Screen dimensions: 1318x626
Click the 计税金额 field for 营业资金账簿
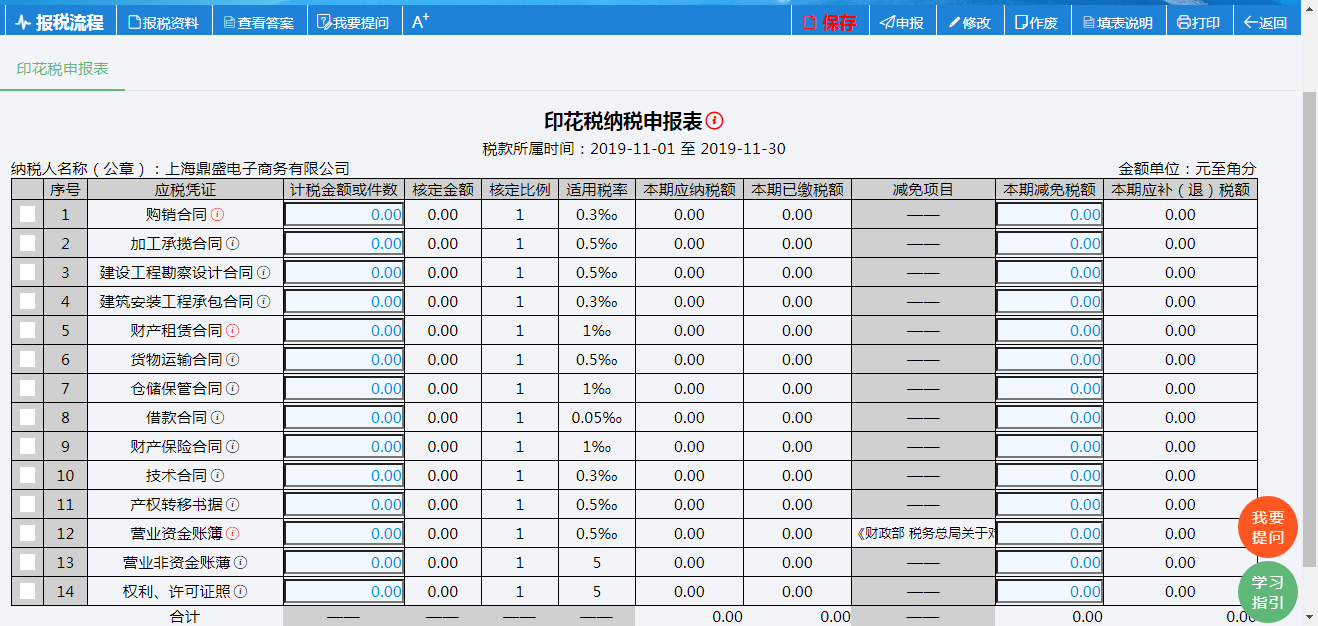[344, 533]
